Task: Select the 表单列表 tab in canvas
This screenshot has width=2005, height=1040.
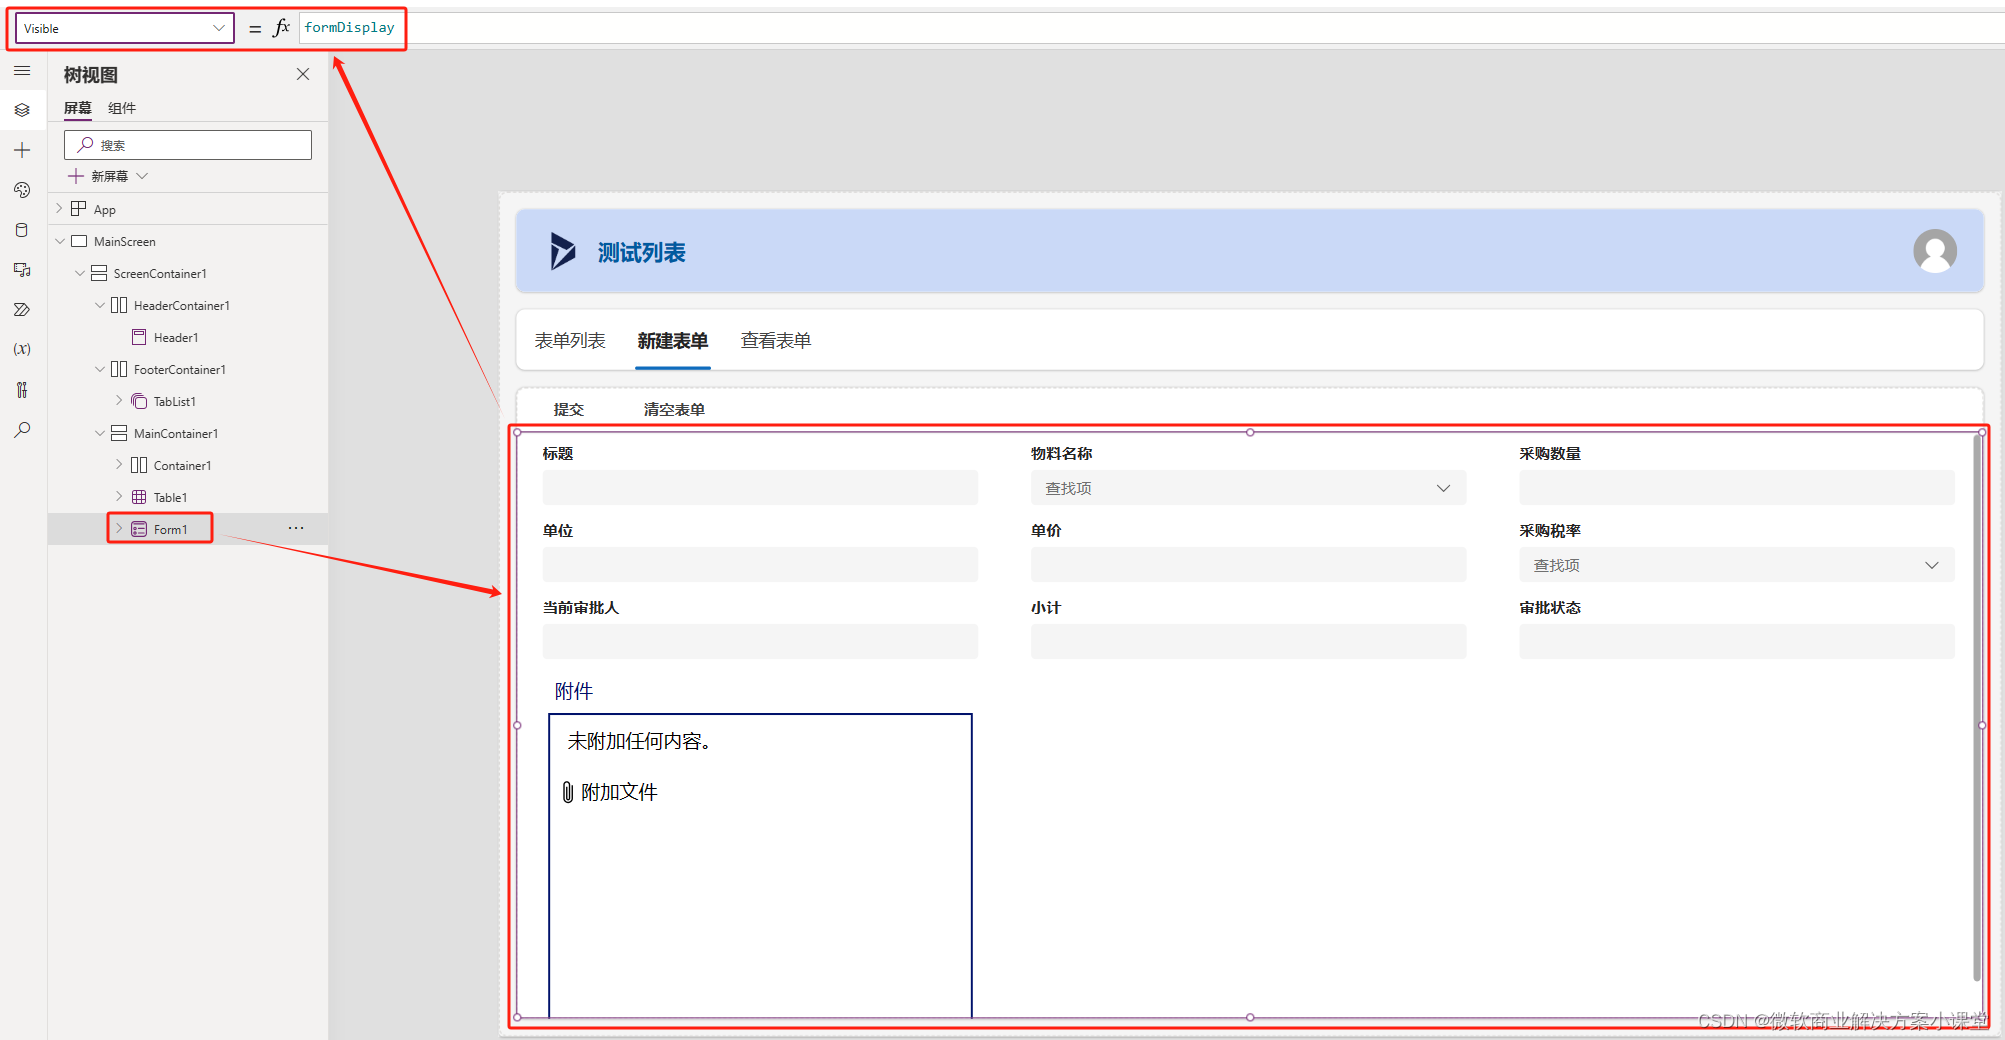Action: [x=570, y=340]
